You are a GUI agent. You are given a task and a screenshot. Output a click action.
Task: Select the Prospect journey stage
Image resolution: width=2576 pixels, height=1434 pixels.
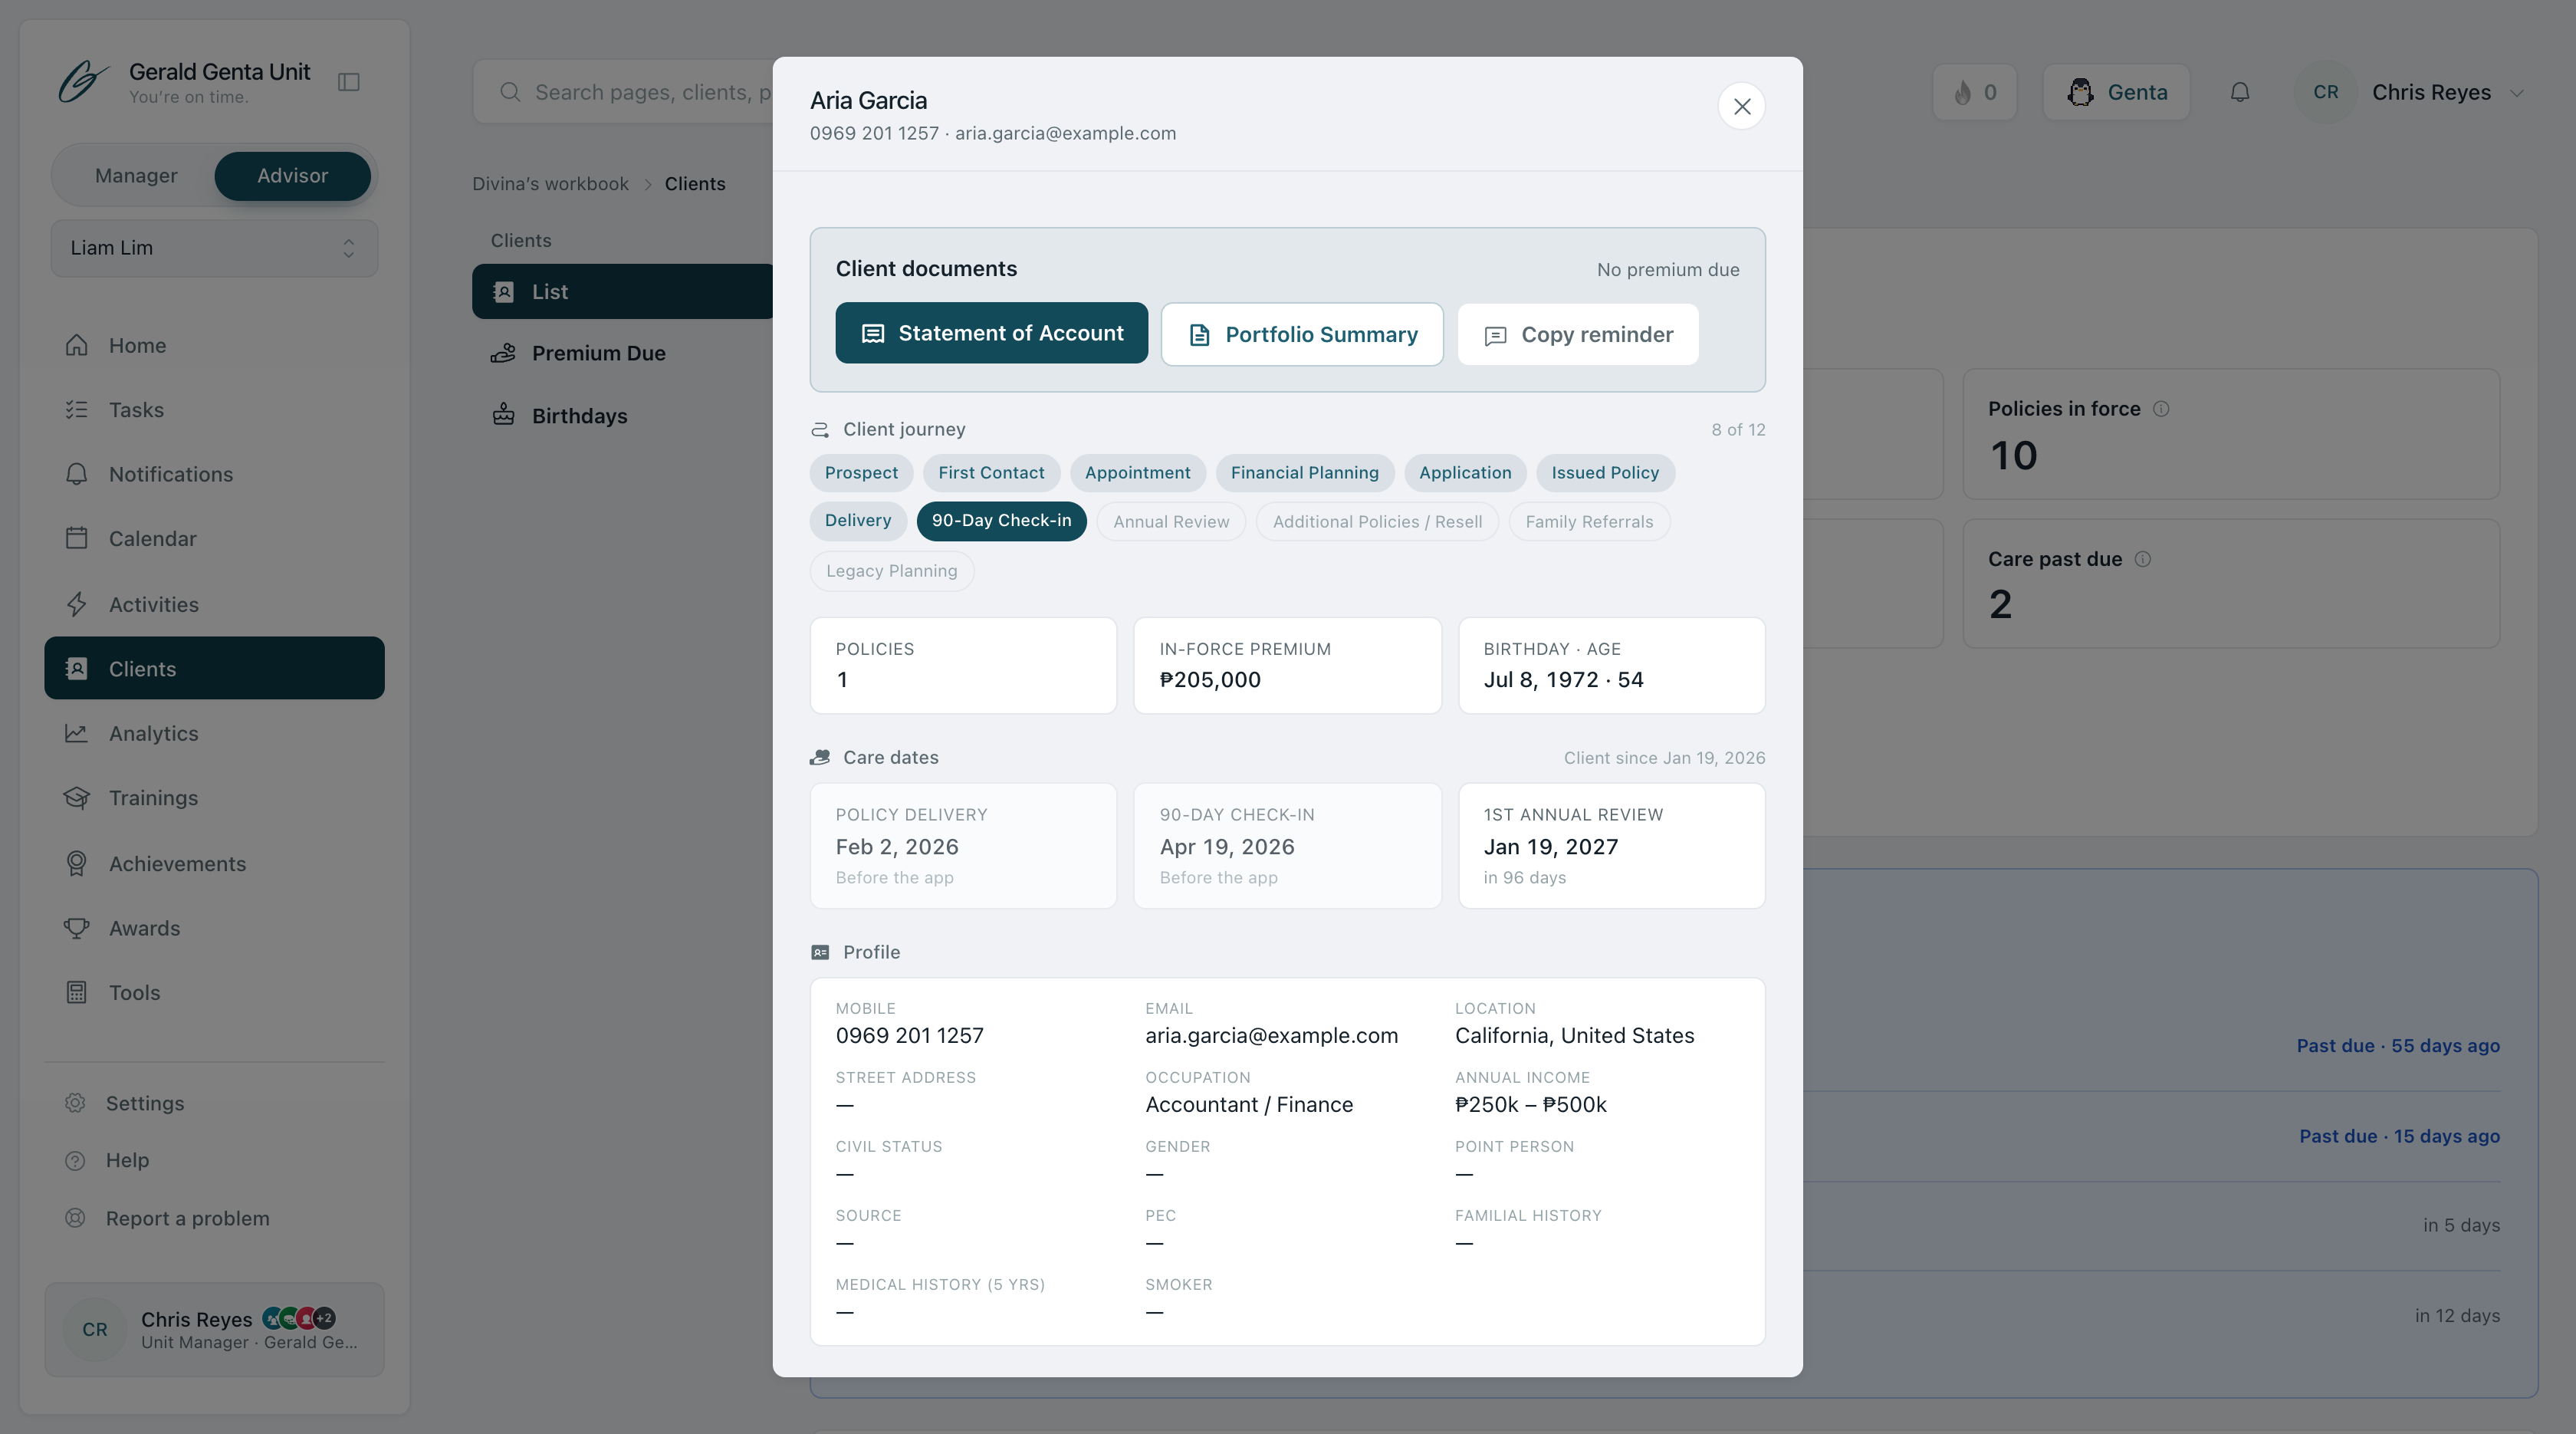861,473
